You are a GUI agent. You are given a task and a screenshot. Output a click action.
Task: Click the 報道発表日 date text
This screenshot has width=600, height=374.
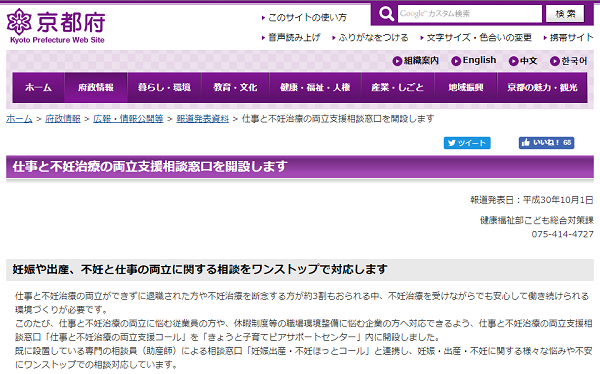(x=532, y=200)
